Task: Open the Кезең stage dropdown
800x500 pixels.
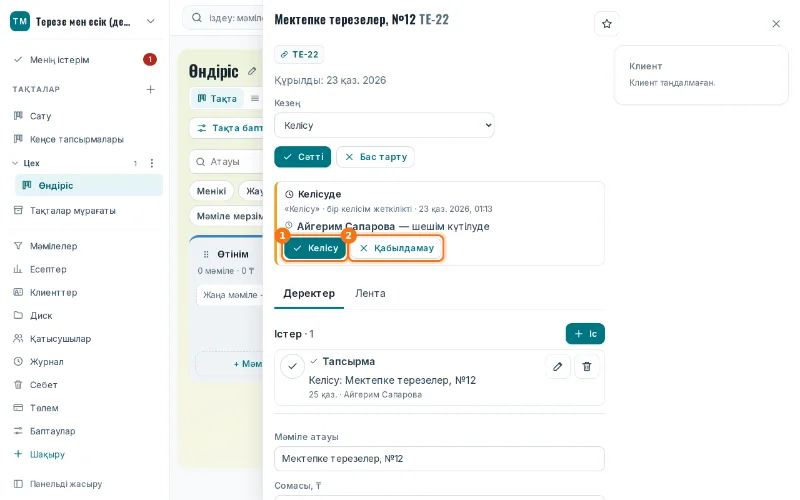Action: point(384,126)
